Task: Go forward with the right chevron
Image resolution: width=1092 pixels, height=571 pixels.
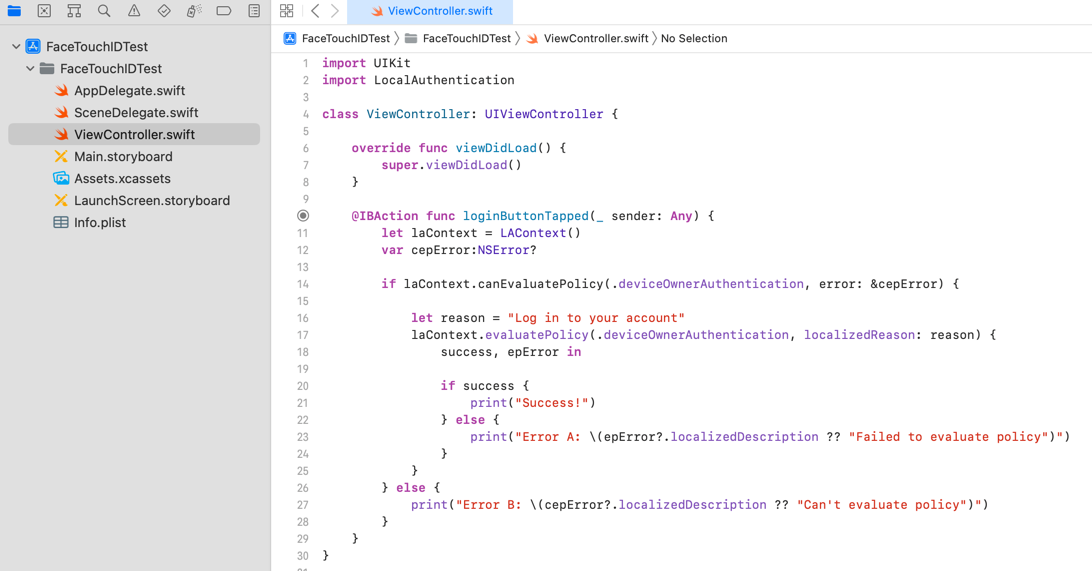Action: pyautogui.click(x=335, y=11)
